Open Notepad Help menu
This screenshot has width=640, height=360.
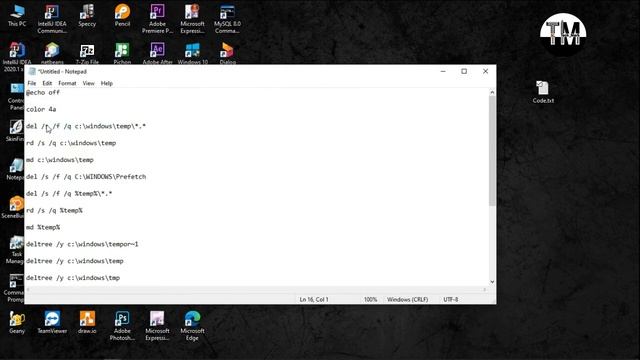[107, 83]
